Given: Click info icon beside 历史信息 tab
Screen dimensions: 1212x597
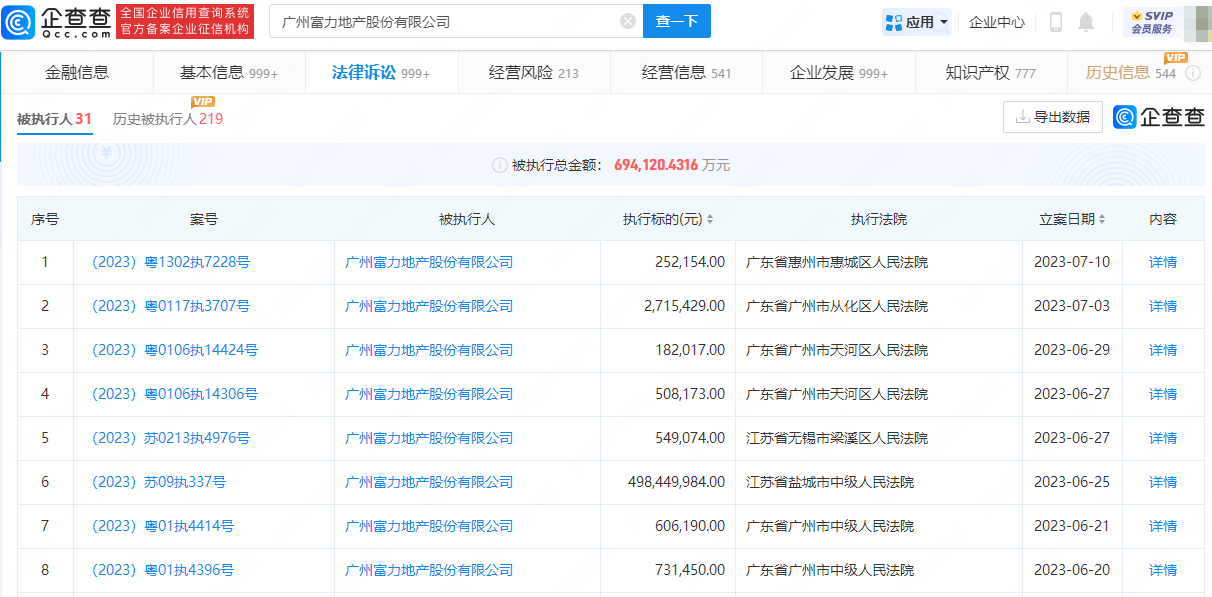Looking at the screenshot, I should (x=1192, y=73).
